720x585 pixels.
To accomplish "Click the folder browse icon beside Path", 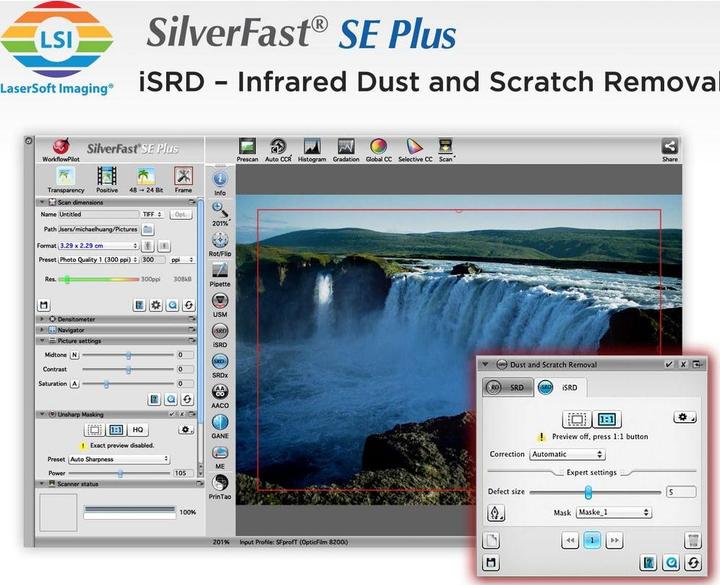I will [x=147, y=229].
